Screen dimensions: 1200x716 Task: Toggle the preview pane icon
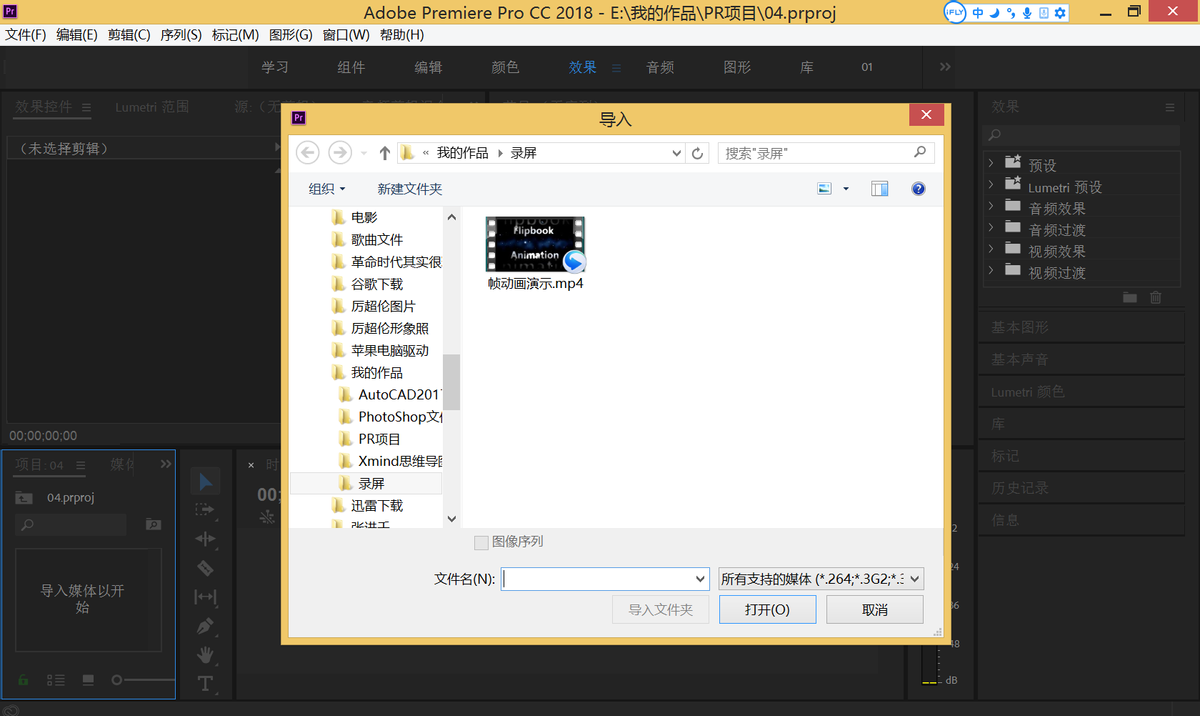(880, 188)
